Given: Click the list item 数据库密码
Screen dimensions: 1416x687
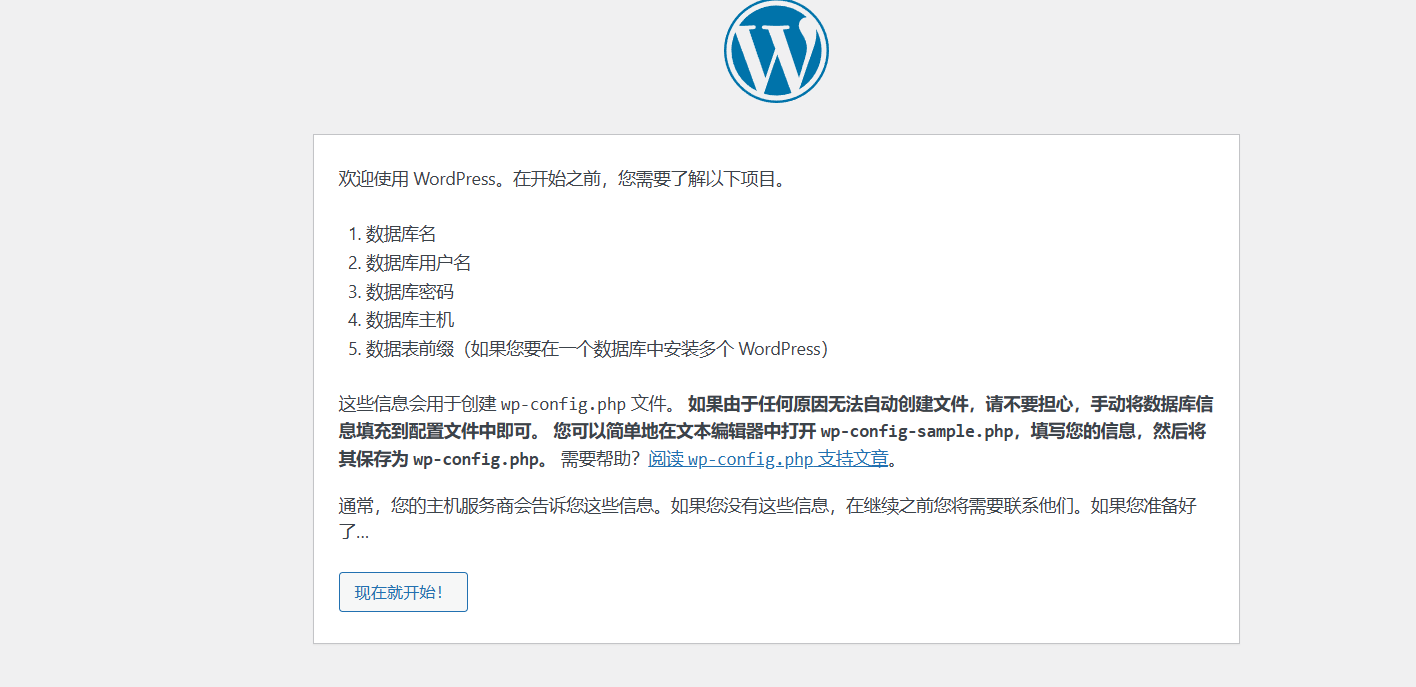Looking at the screenshot, I should click(410, 292).
